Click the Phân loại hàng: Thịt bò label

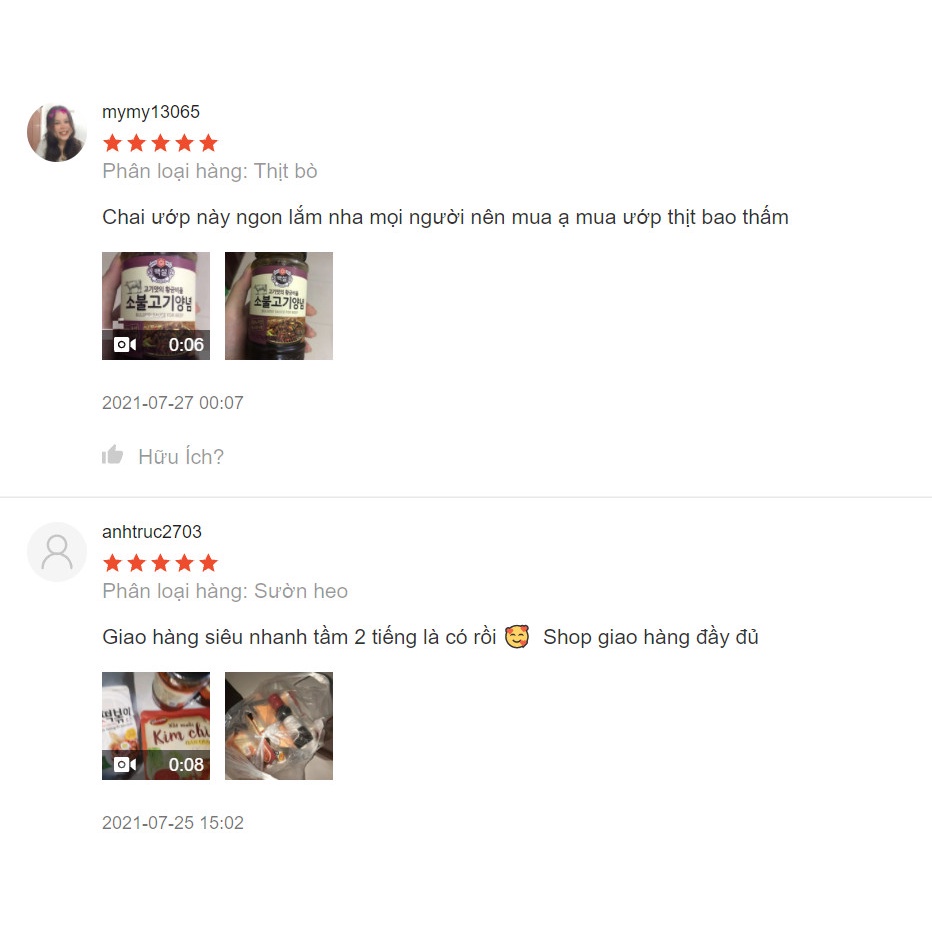point(210,171)
